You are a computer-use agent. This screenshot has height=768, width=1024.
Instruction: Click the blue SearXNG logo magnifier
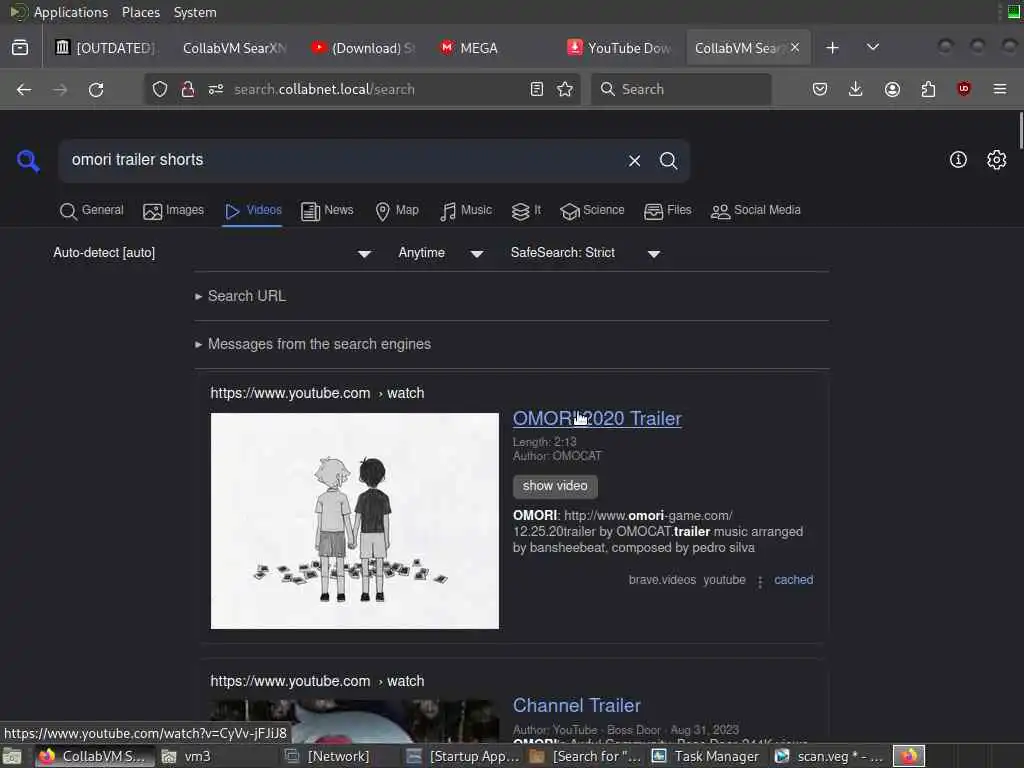tap(28, 161)
